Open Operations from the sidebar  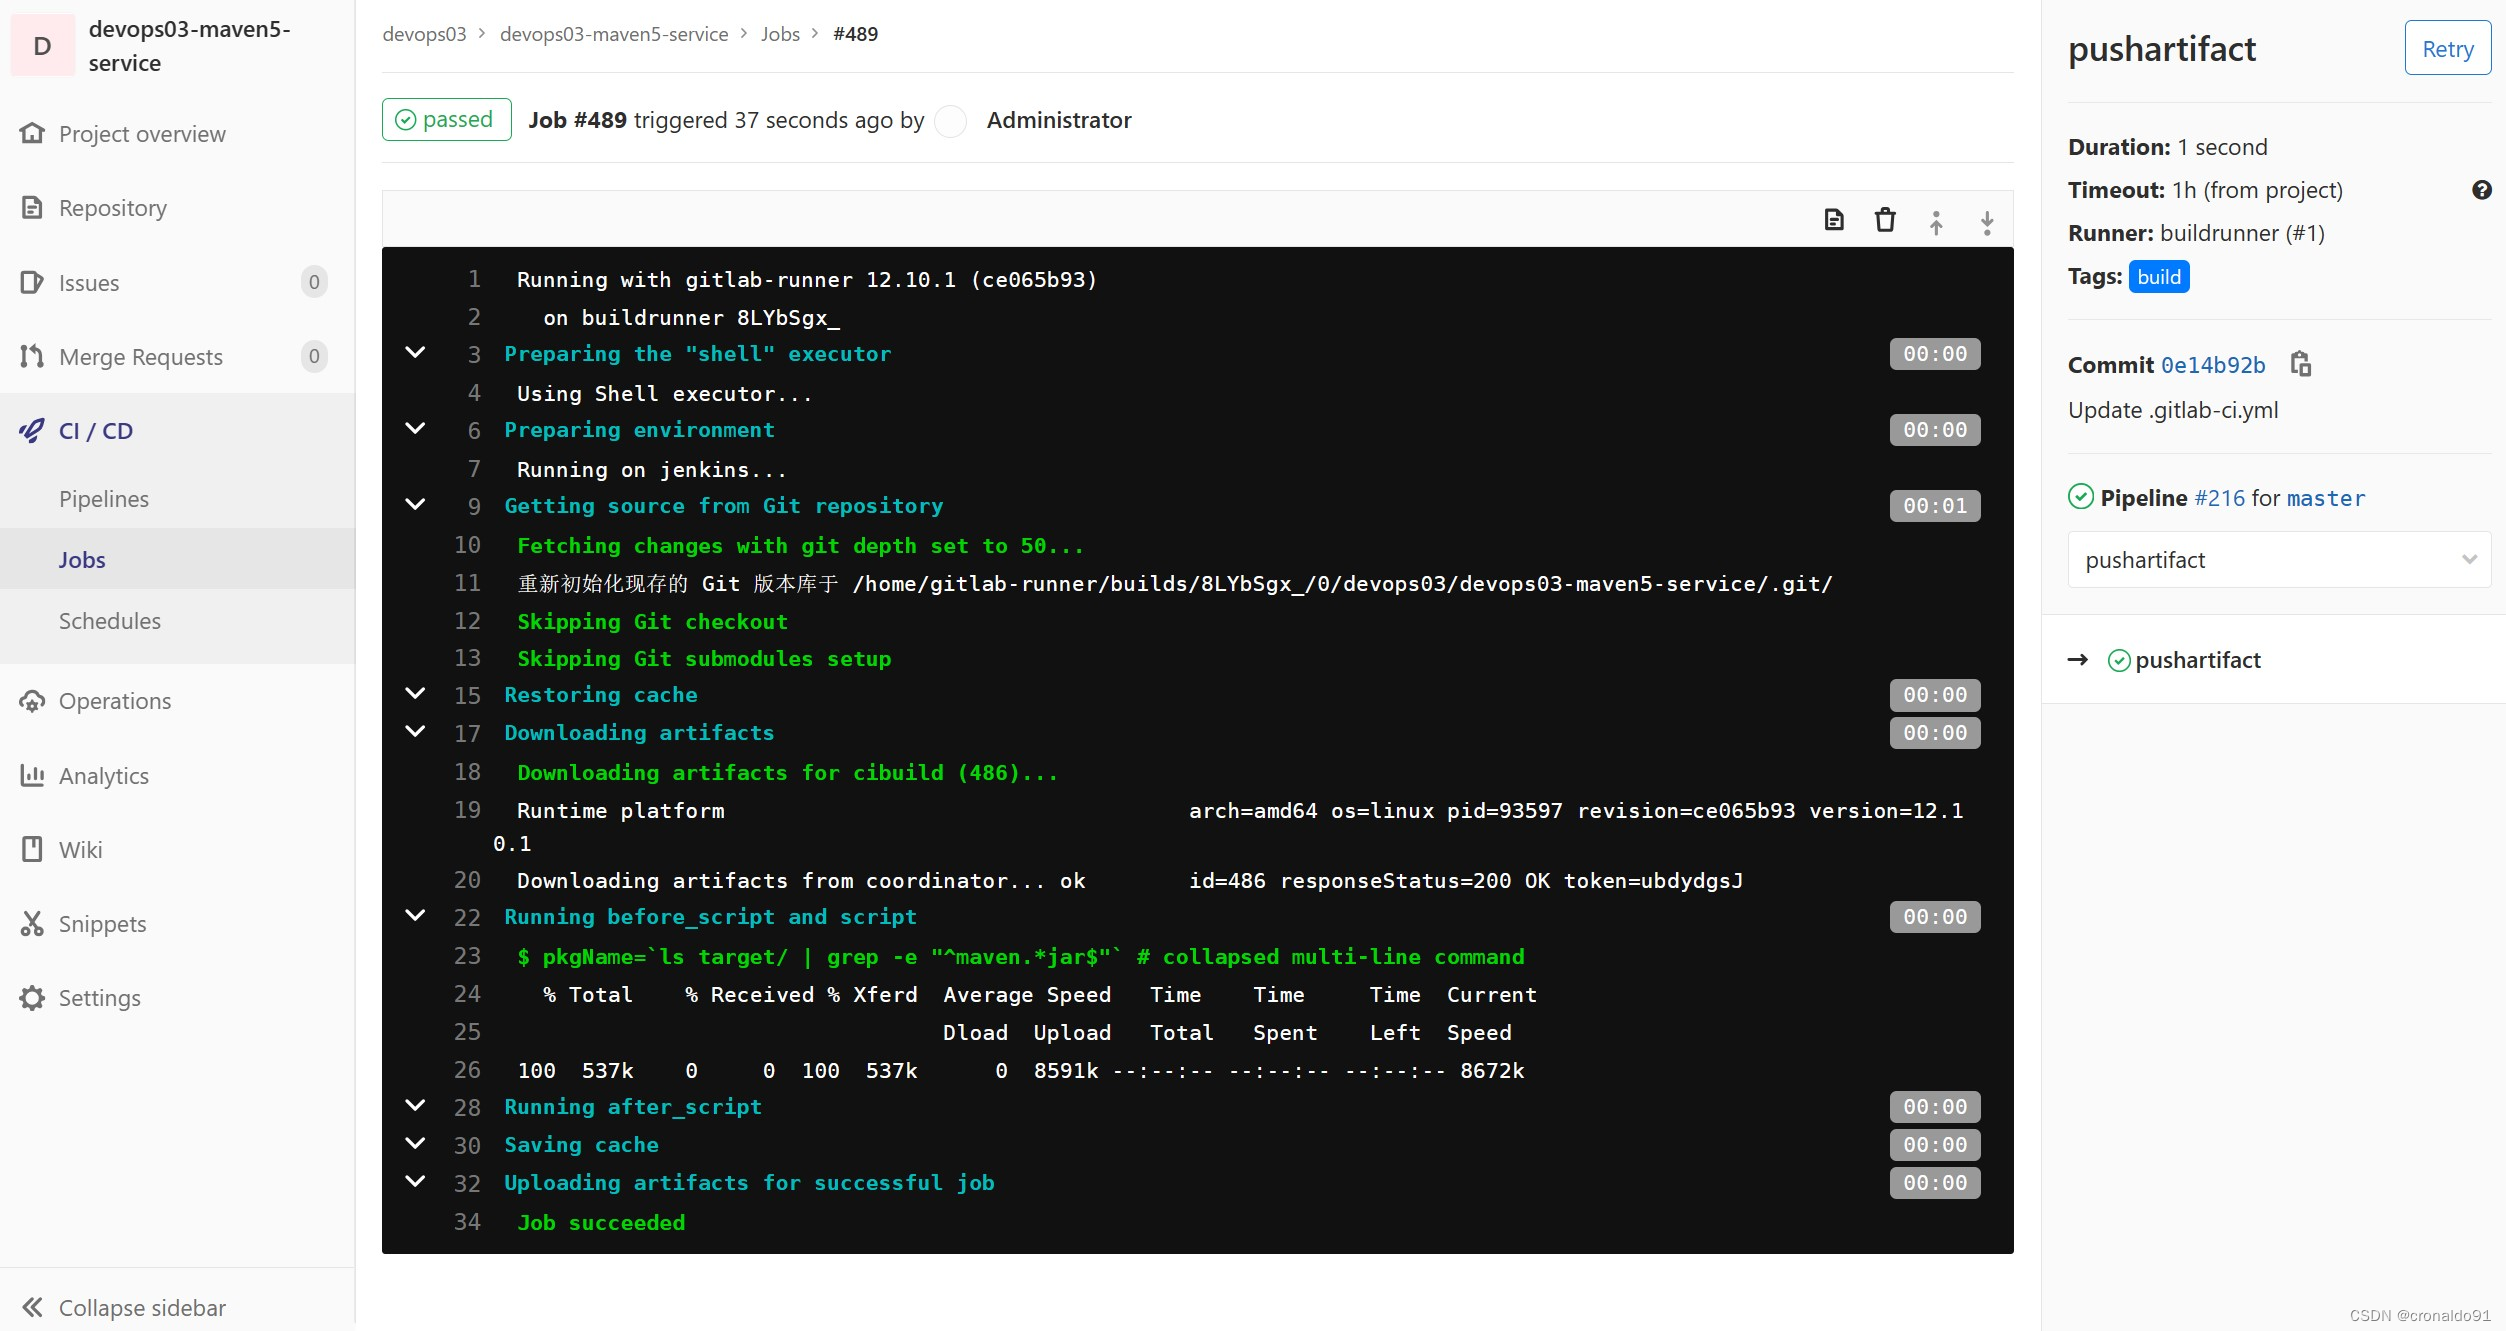[x=113, y=700]
